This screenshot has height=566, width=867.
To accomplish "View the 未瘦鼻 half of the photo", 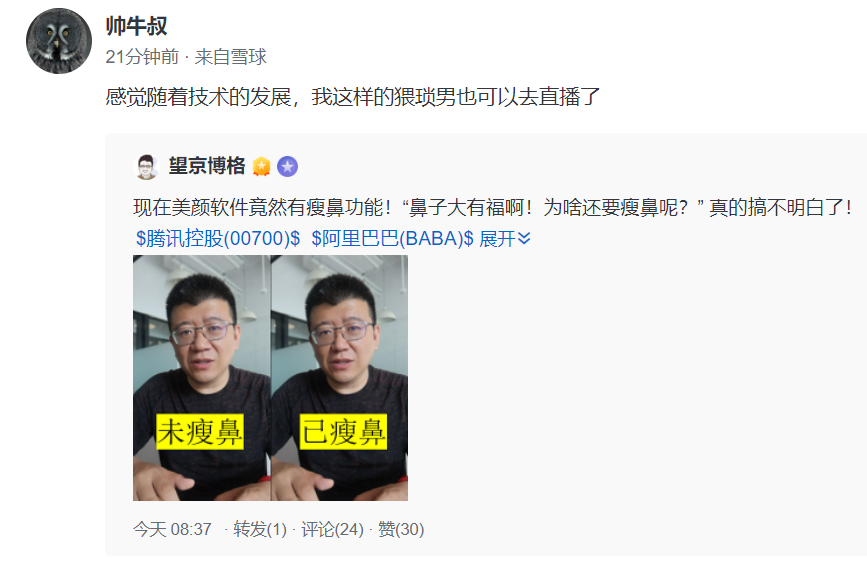I will click(202, 378).
